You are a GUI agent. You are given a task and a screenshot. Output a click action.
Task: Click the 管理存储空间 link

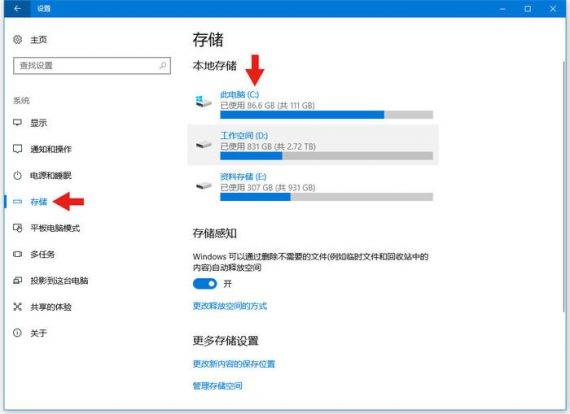coord(217,385)
